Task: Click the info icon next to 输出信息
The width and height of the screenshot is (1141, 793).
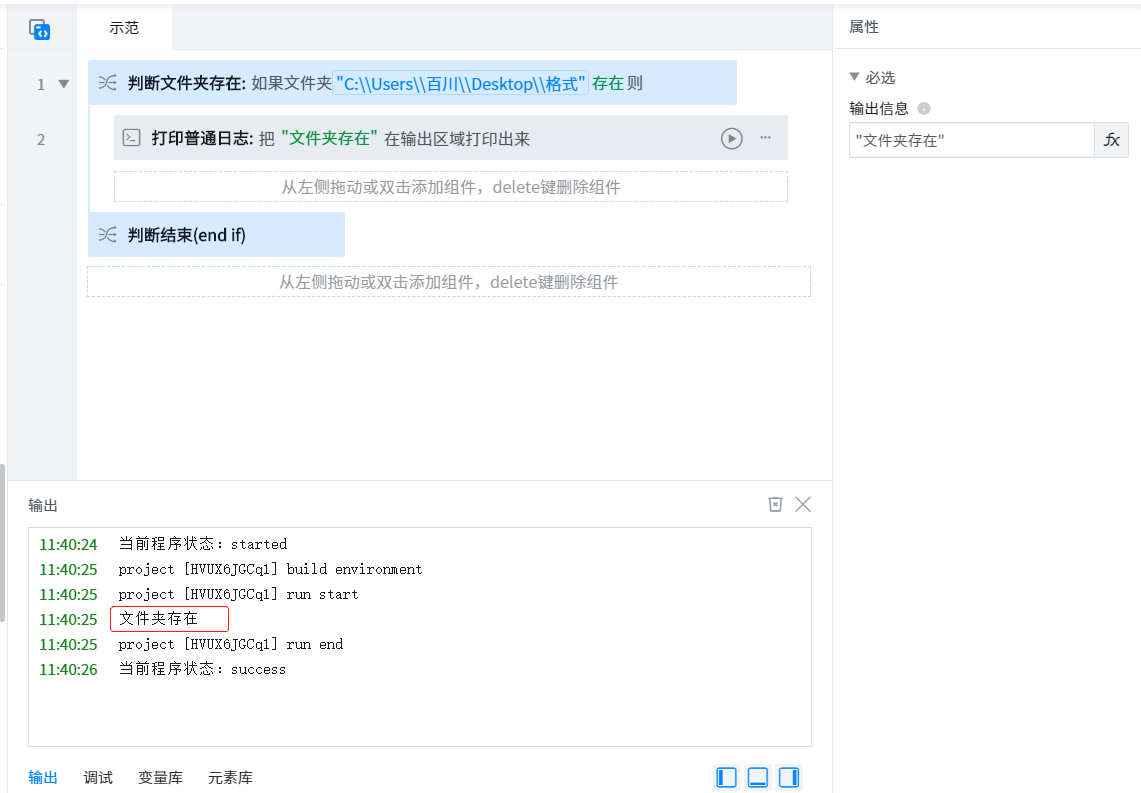Action: tap(924, 109)
